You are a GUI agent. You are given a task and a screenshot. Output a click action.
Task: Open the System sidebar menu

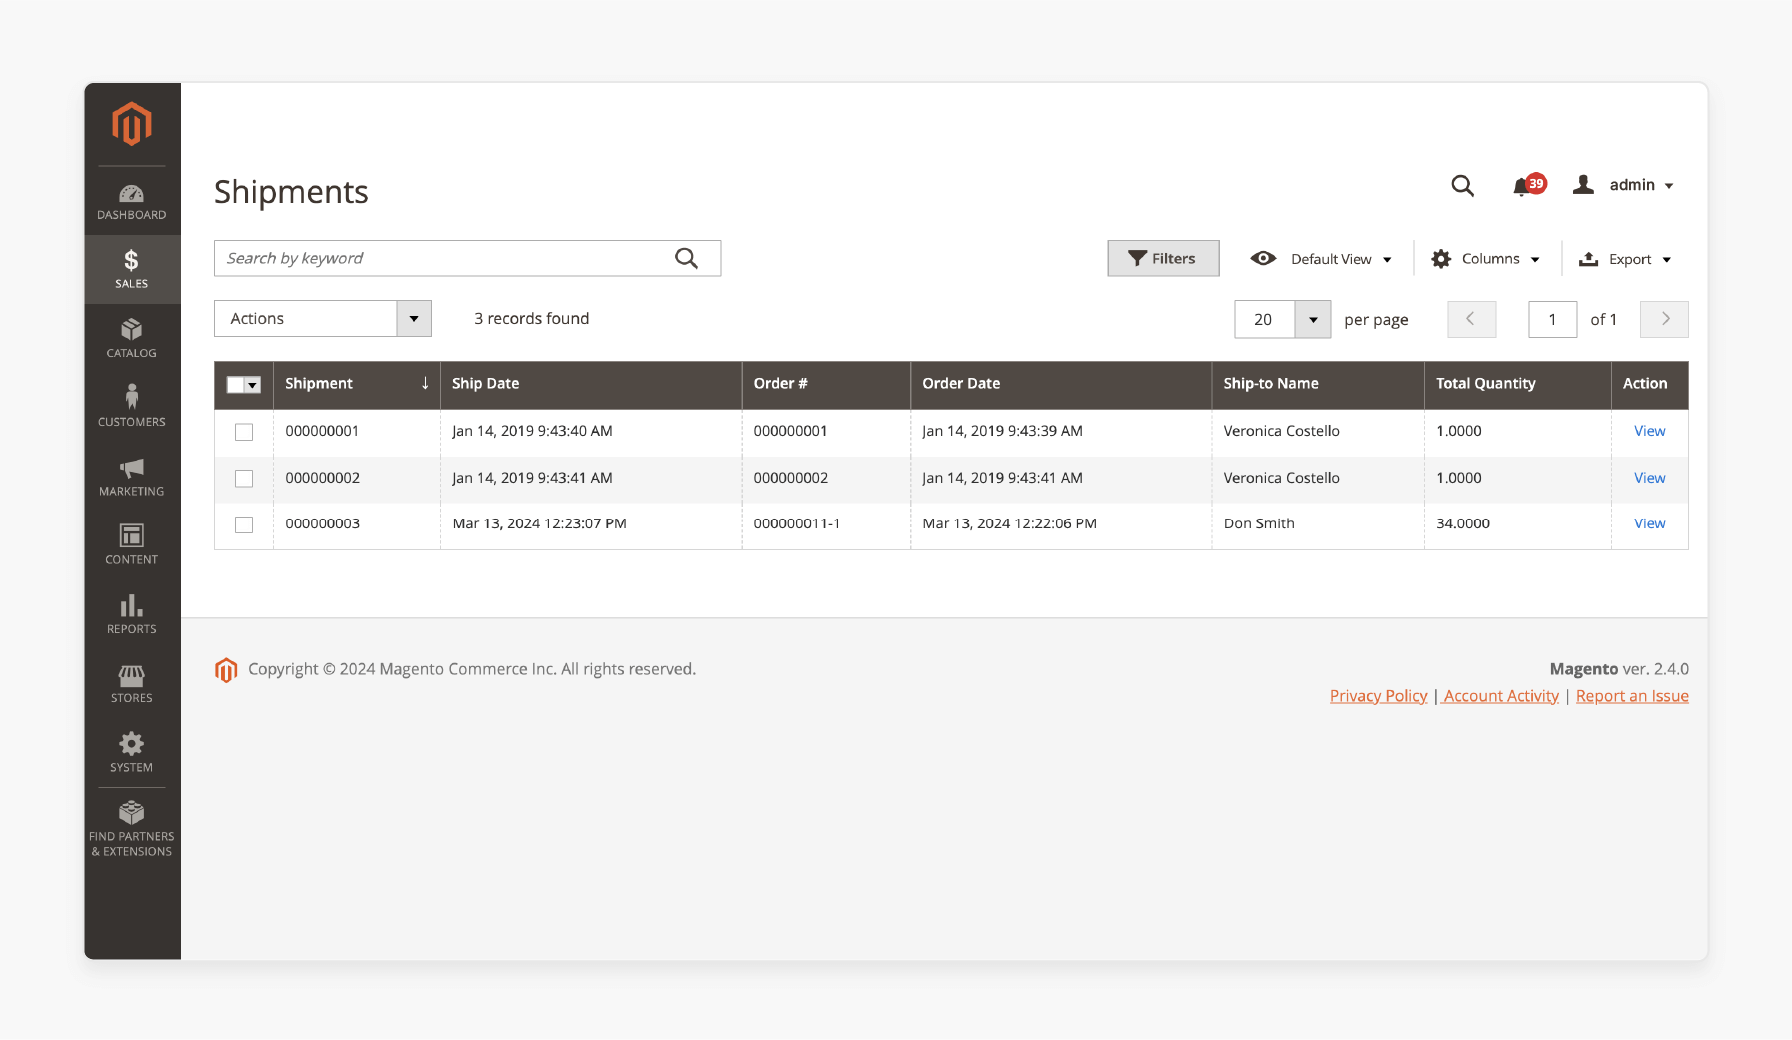coord(132,753)
